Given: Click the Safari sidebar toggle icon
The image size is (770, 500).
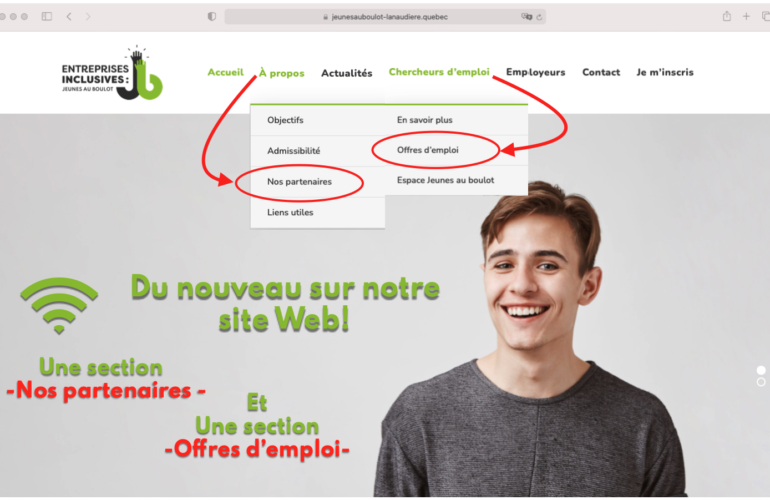Looking at the screenshot, I should [x=47, y=16].
